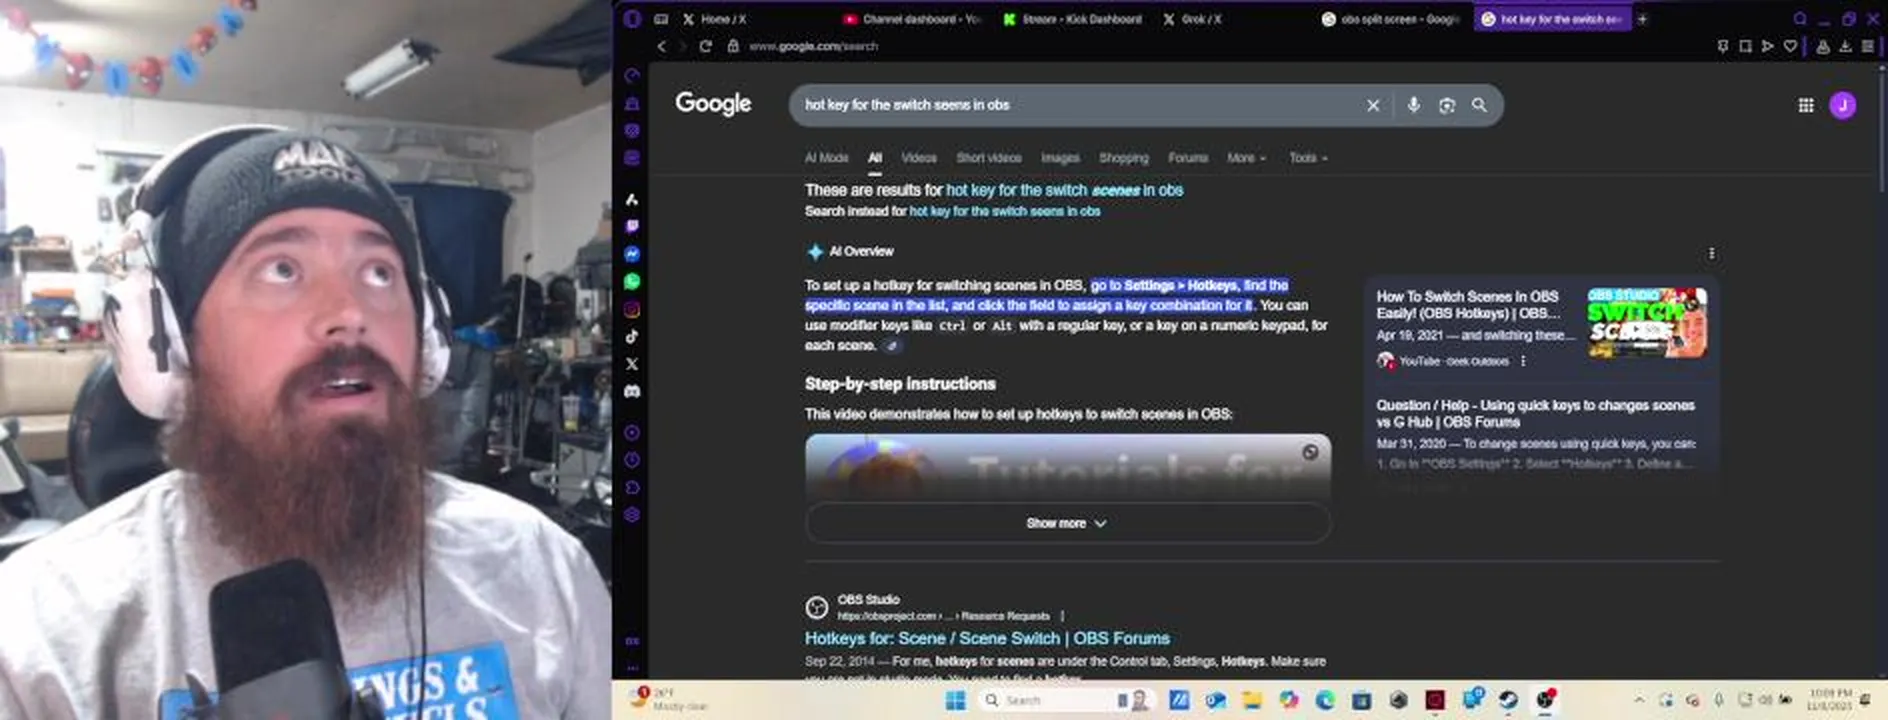
Task: Select the Shopping search filter
Action: (1123, 158)
